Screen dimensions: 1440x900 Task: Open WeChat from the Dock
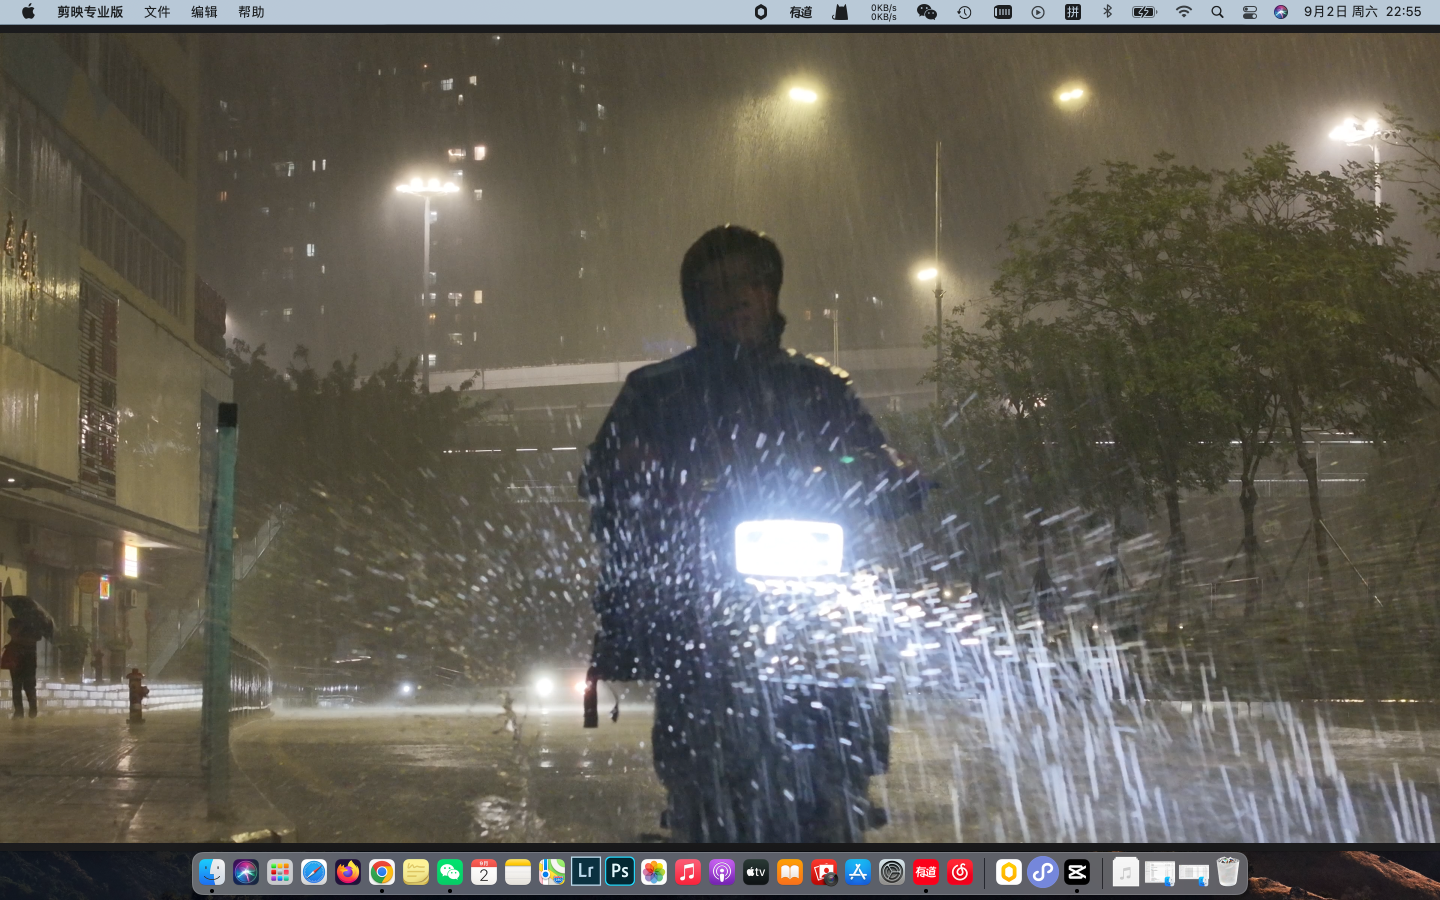pyautogui.click(x=450, y=872)
